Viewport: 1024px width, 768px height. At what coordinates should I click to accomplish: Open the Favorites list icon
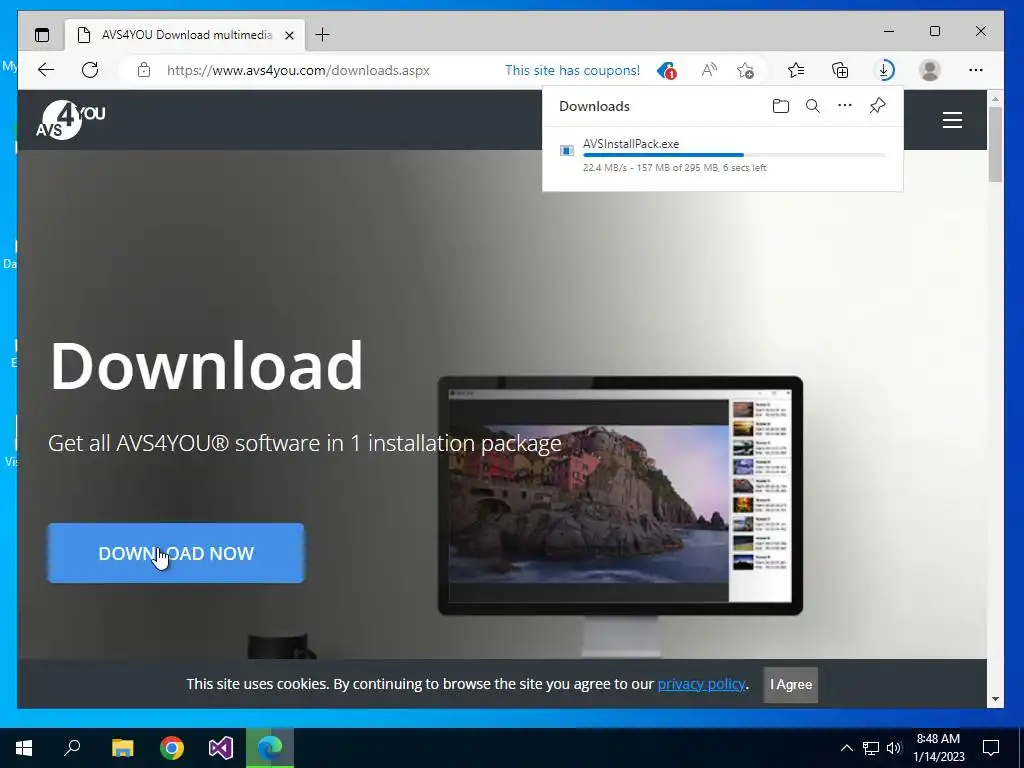[x=796, y=70]
